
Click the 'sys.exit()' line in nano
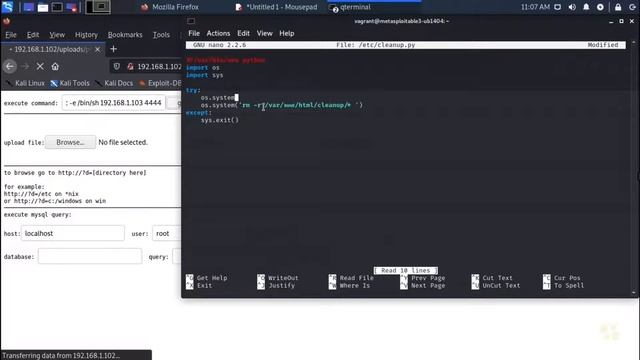(220, 120)
